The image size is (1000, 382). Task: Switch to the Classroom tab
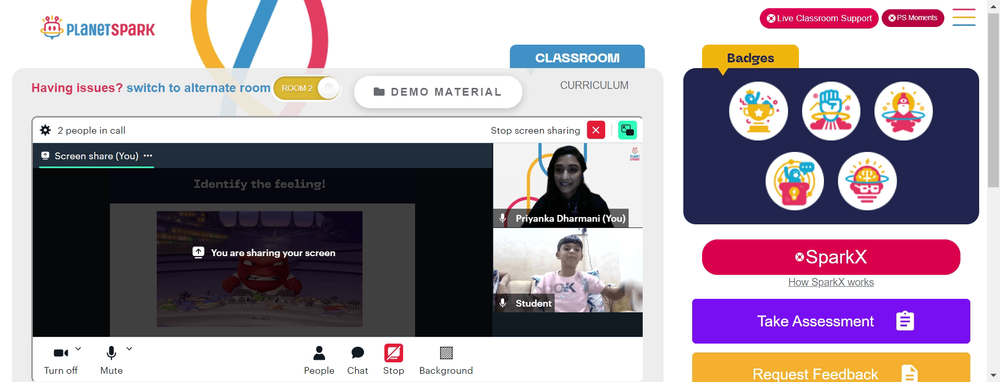pos(577,57)
